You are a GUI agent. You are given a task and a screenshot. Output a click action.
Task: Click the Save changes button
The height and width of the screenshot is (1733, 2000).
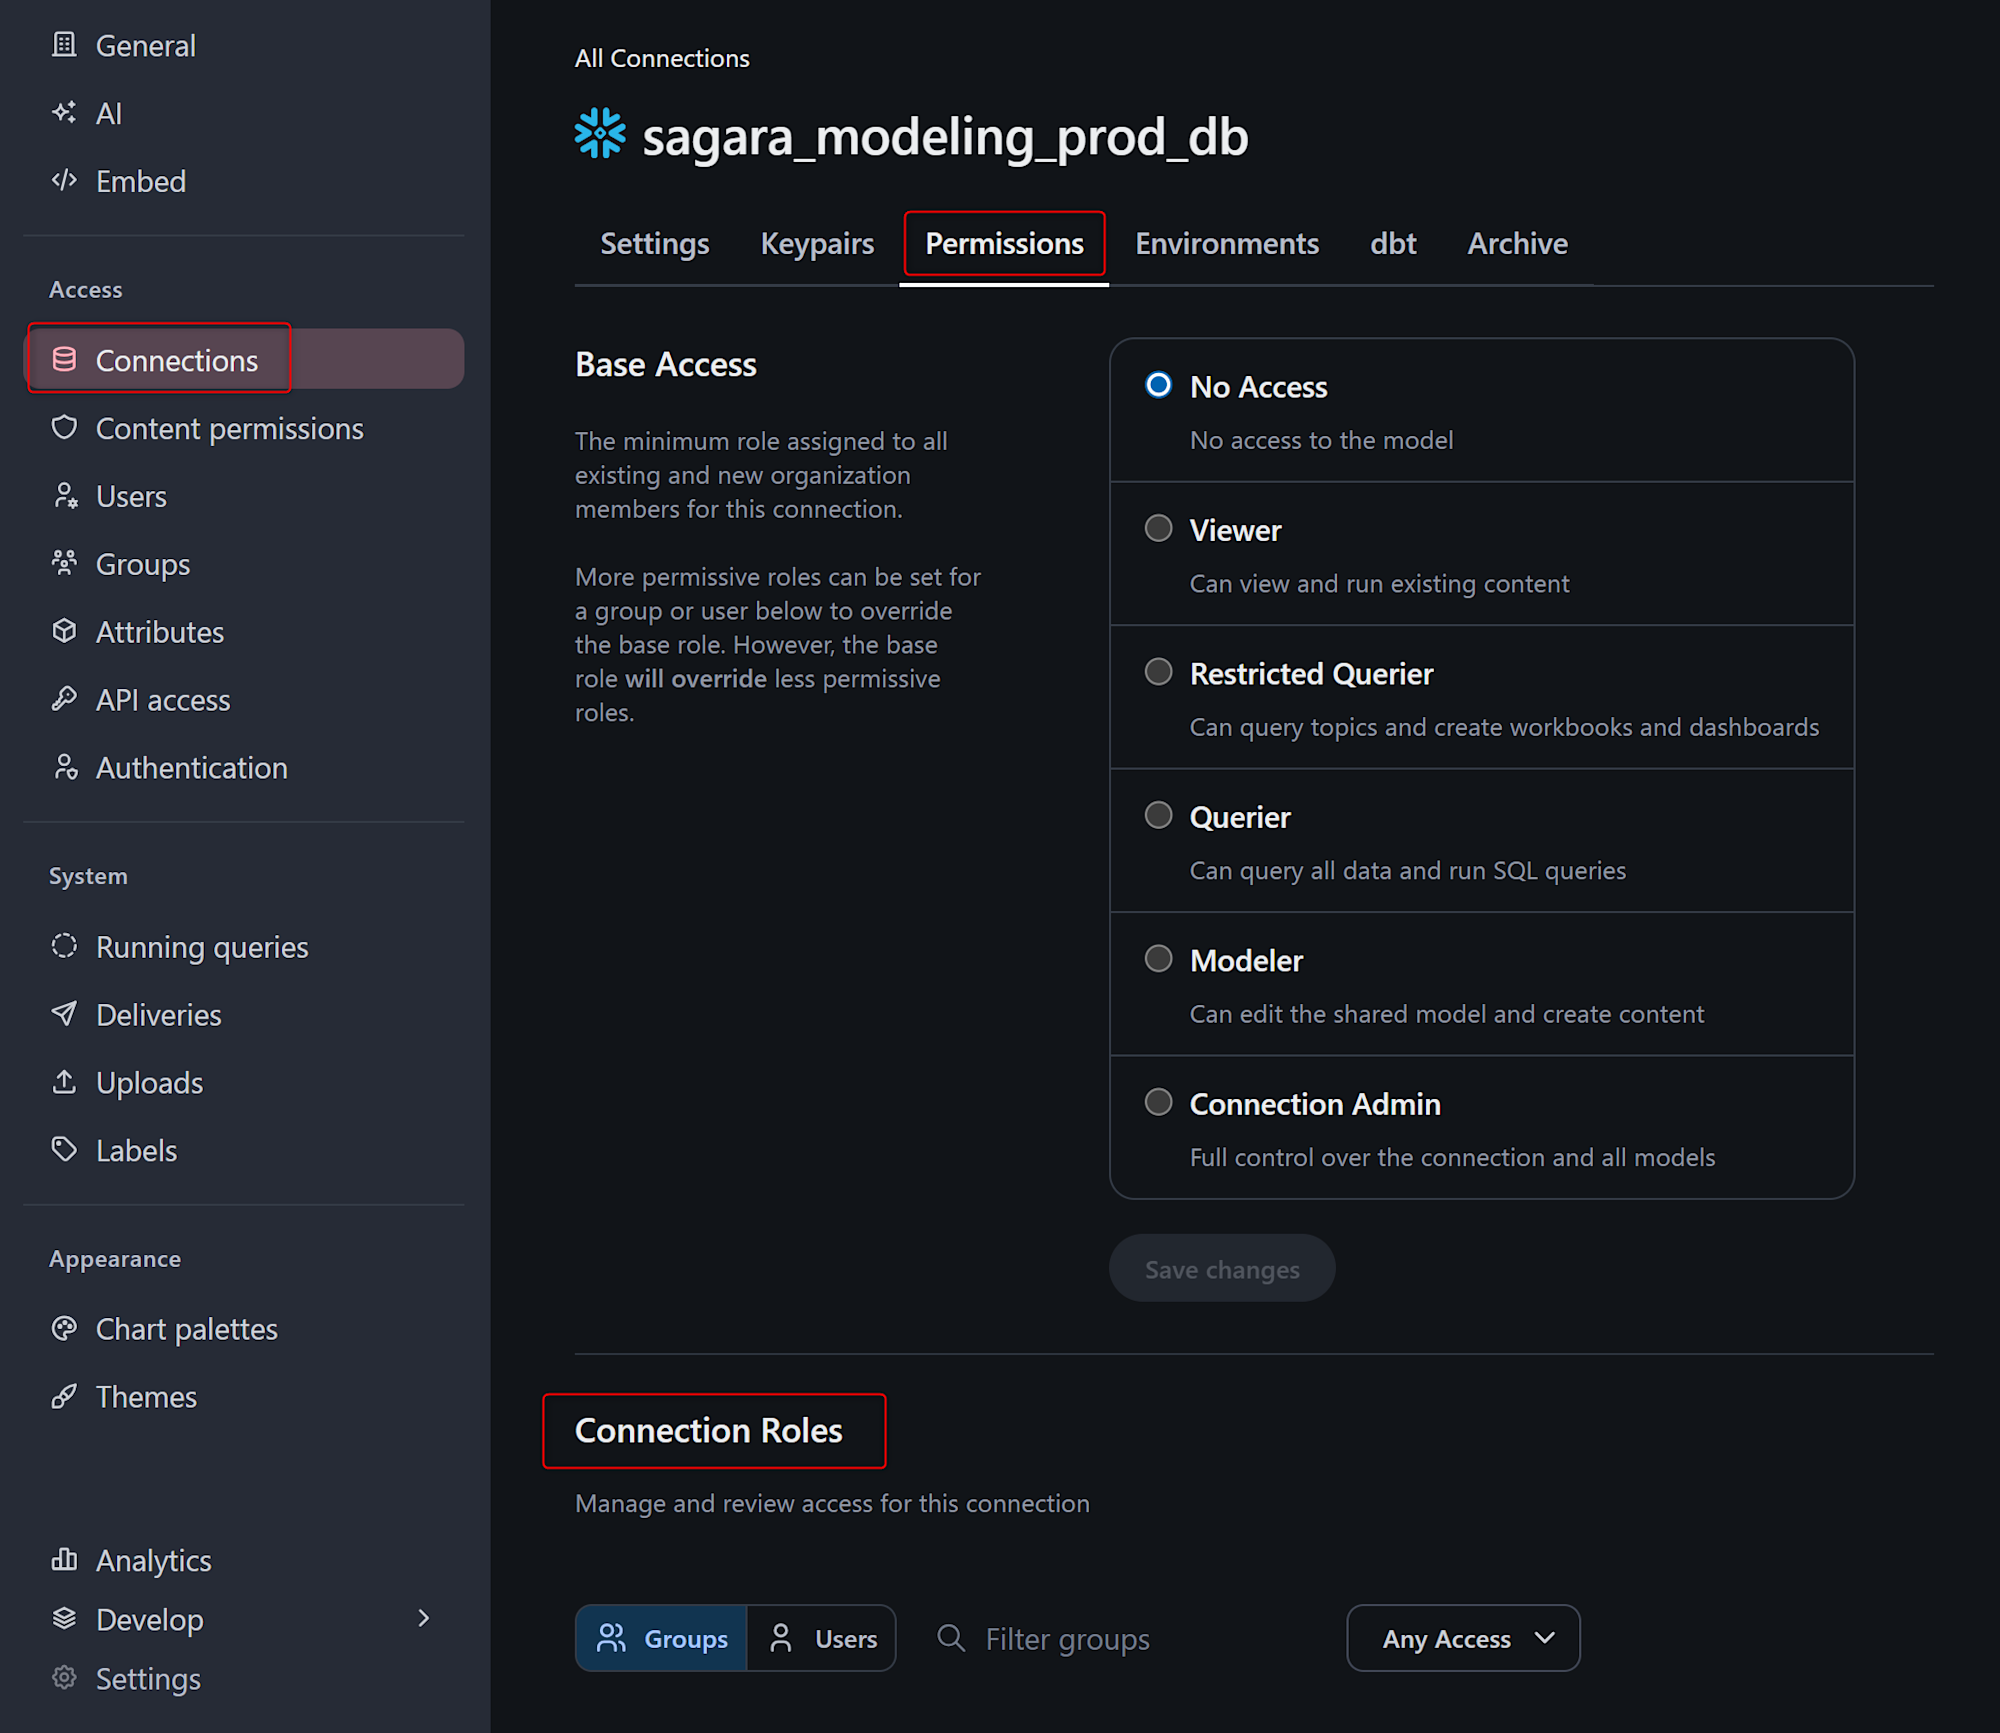tap(1221, 1268)
